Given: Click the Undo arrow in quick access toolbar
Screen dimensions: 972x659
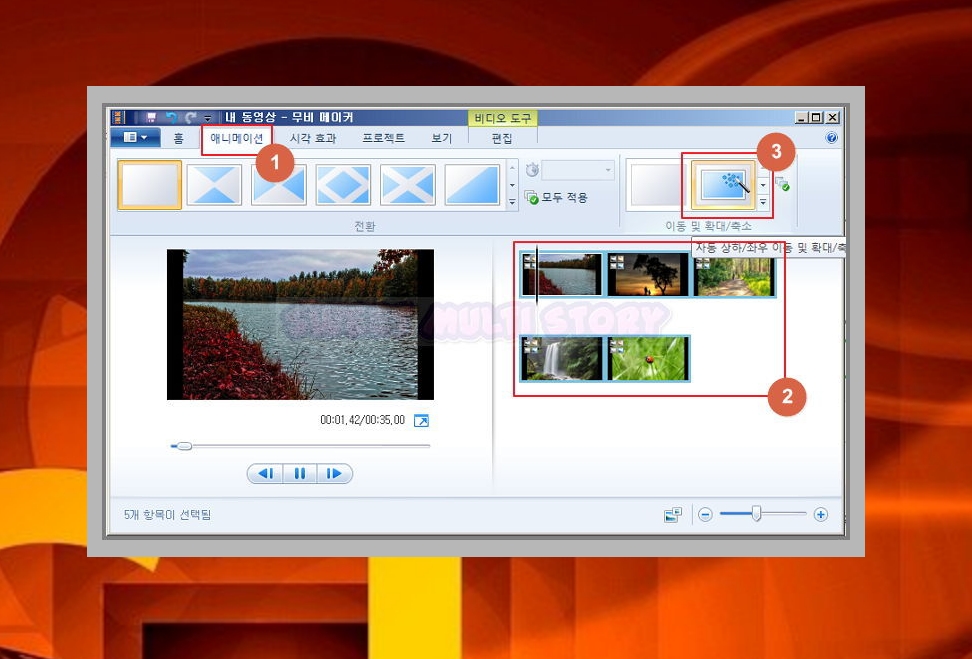Looking at the screenshot, I should tap(171, 117).
